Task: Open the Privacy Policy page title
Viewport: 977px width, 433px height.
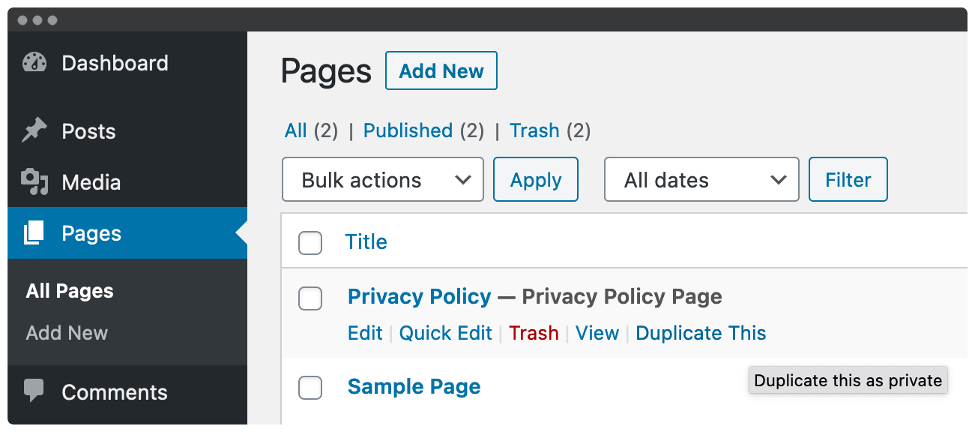Action: pyautogui.click(x=419, y=297)
